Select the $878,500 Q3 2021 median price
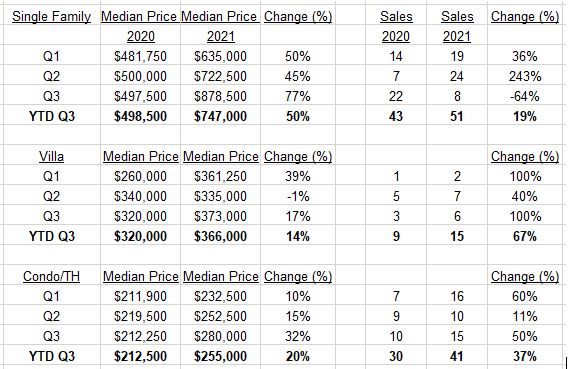 pyautogui.click(x=220, y=96)
